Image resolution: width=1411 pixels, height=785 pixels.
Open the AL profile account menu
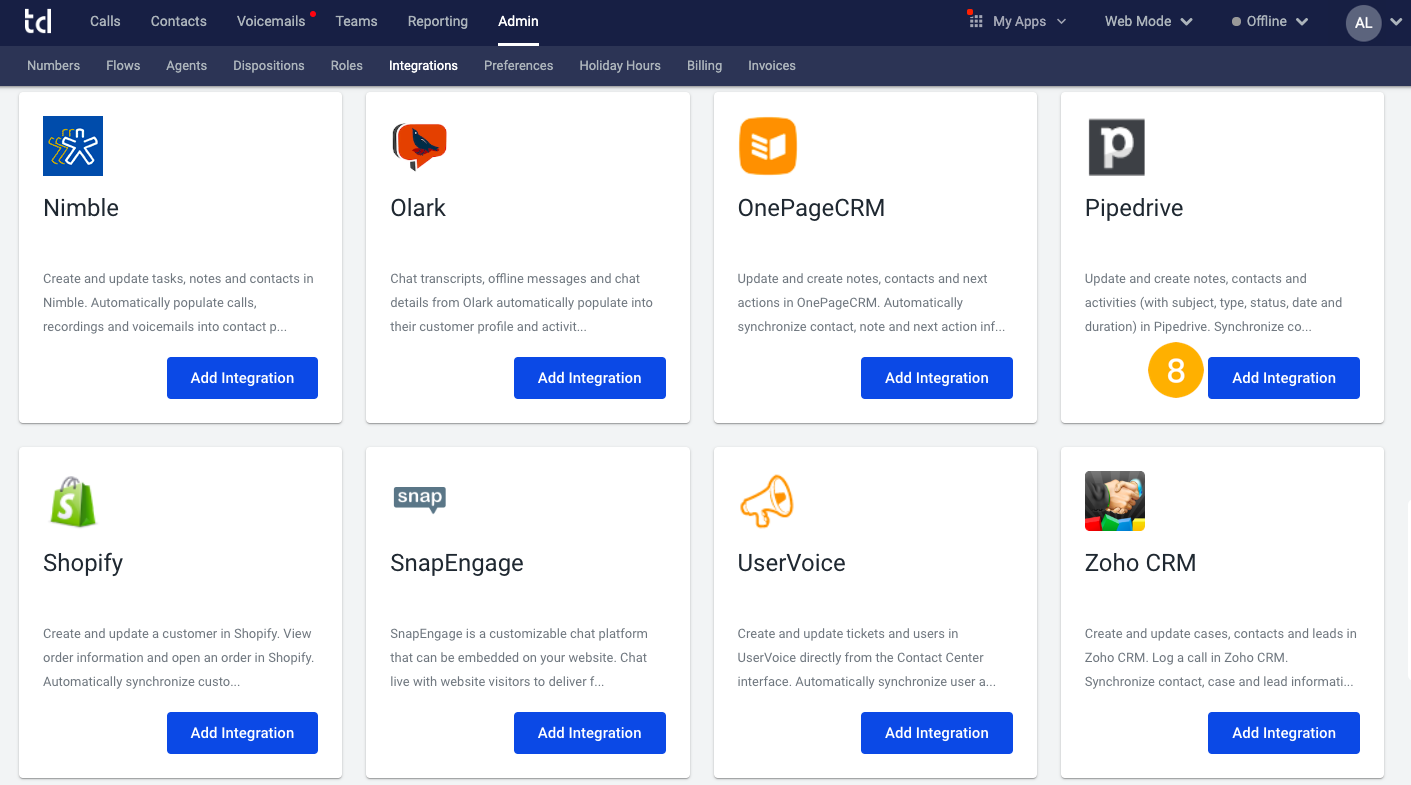click(x=1363, y=21)
